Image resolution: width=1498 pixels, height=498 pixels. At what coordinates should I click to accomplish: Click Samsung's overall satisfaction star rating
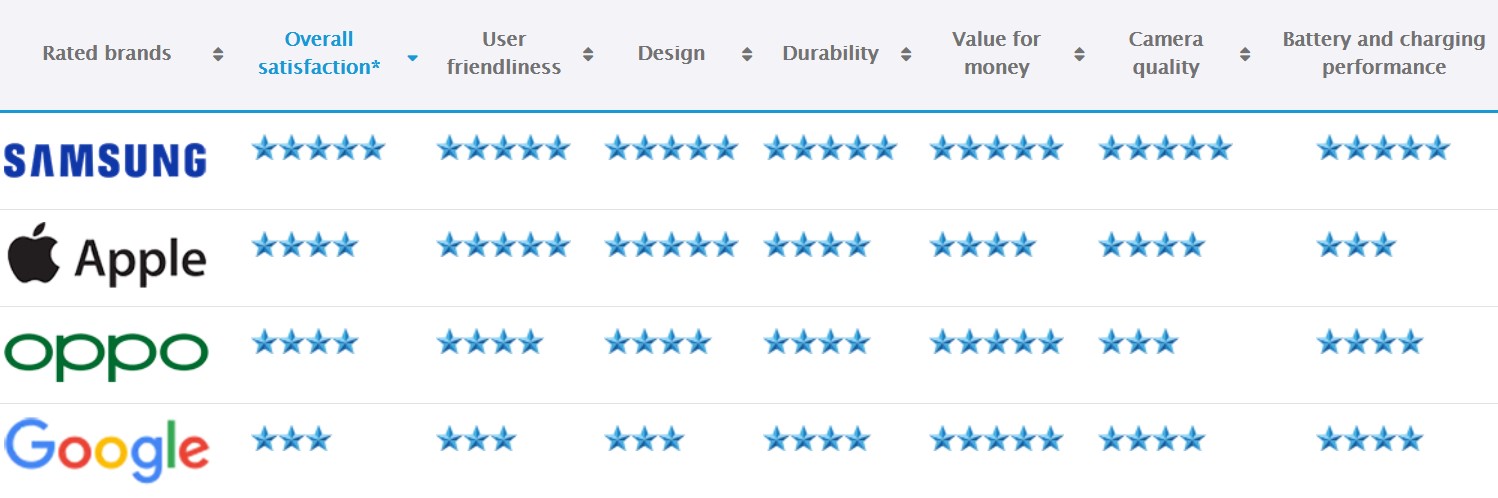318,149
